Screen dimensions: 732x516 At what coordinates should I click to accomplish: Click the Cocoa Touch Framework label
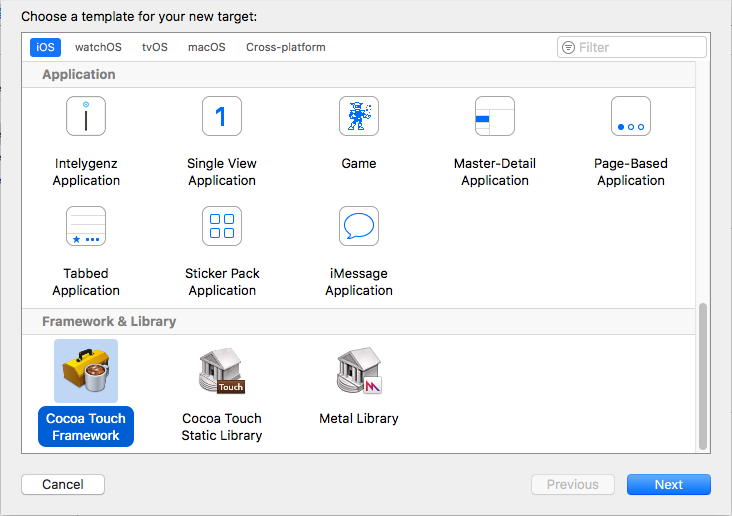point(86,427)
